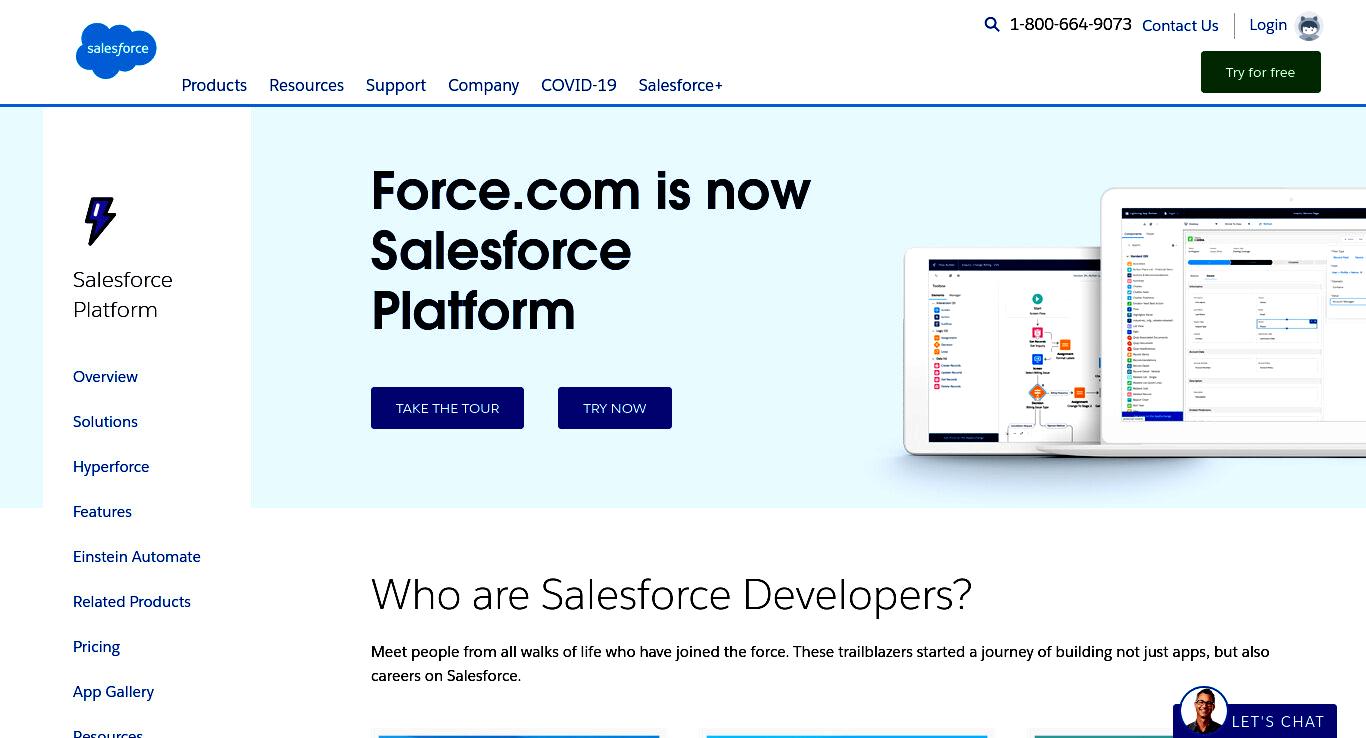Click the Login link
This screenshot has width=1366, height=738.
click(x=1268, y=25)
